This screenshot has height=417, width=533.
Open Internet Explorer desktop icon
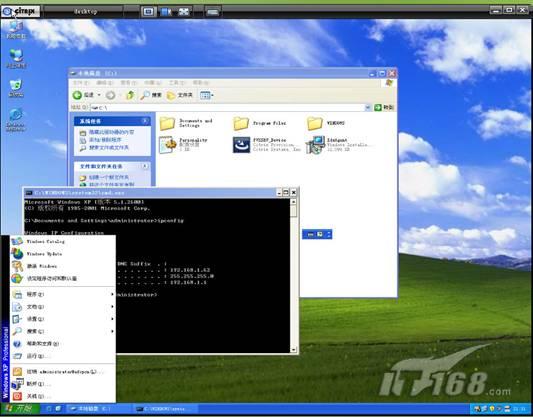coord(16,119)
